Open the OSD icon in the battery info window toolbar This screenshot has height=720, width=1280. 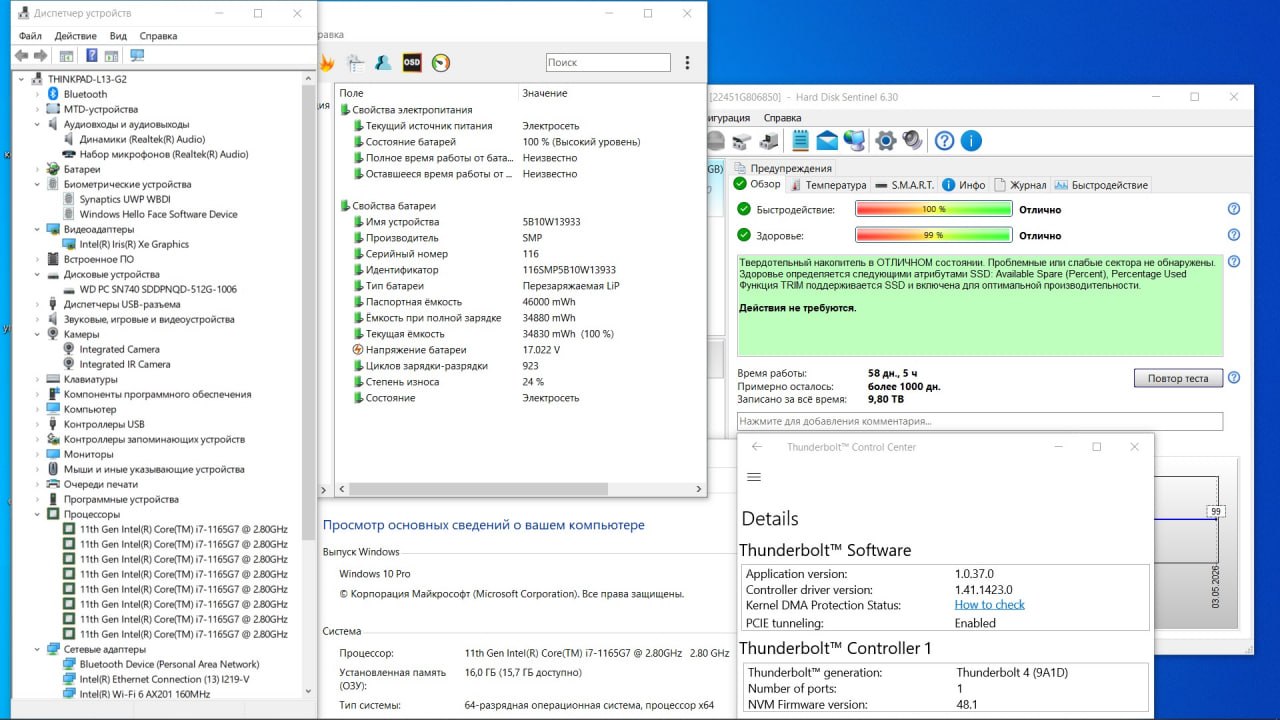(412, 62)
